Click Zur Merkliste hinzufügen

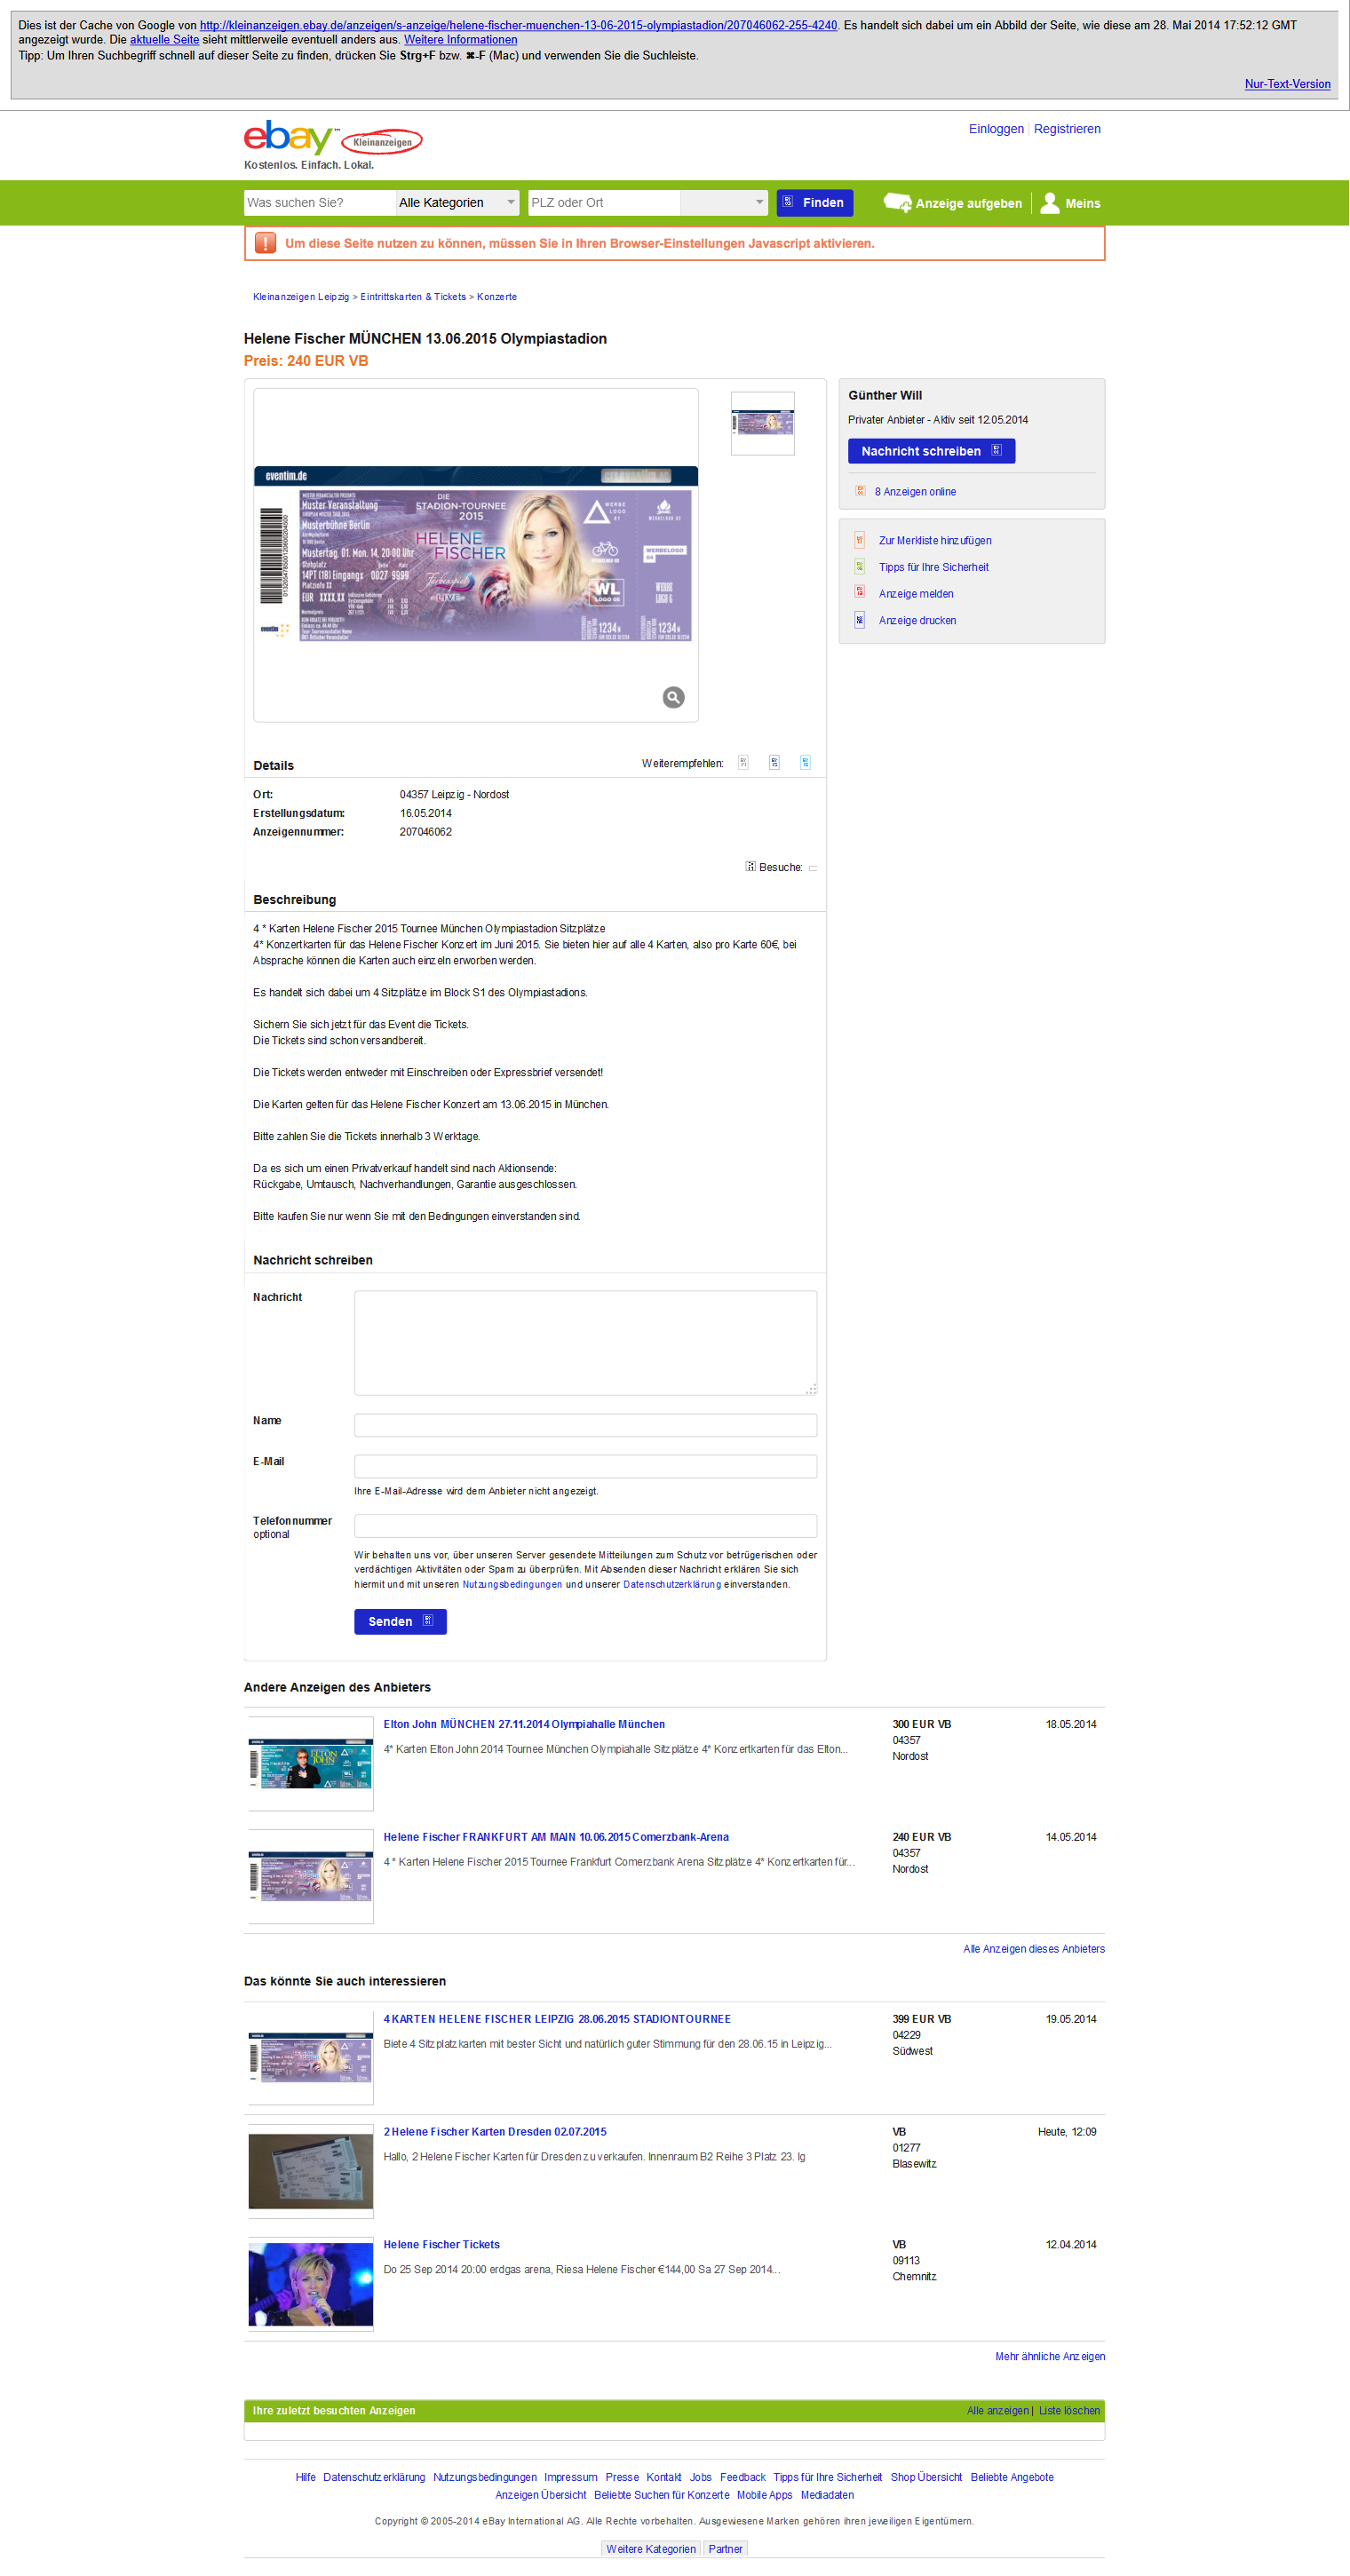point(935,541)
